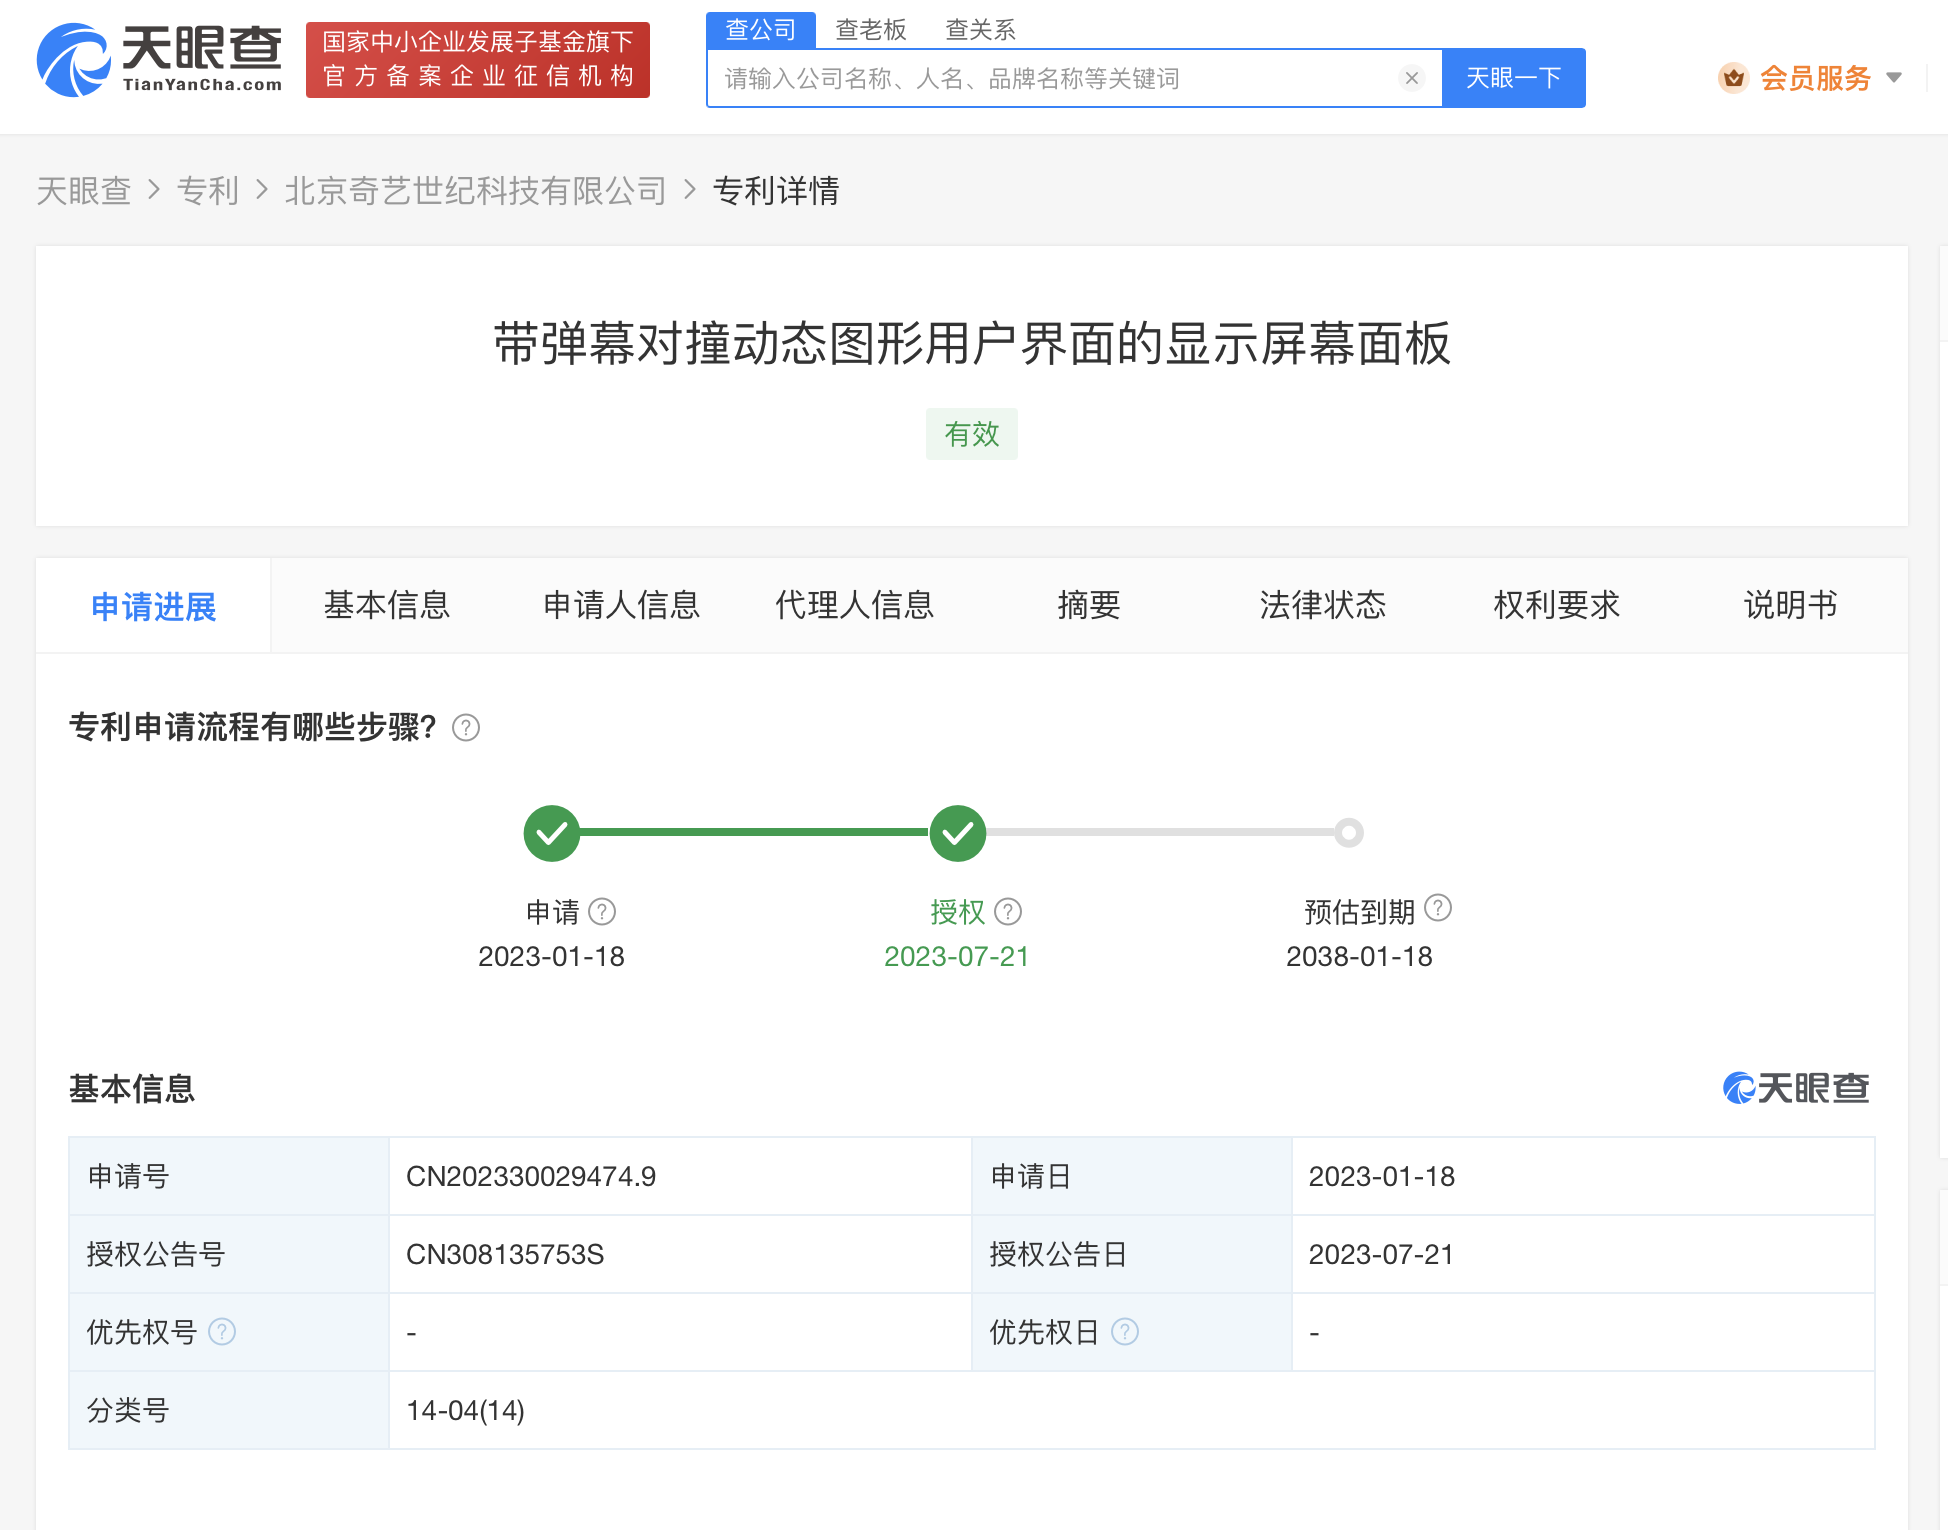Click help icon beside 优先权号
The width and height of the screenshot is (1948, 1530).
(222, 1332)
